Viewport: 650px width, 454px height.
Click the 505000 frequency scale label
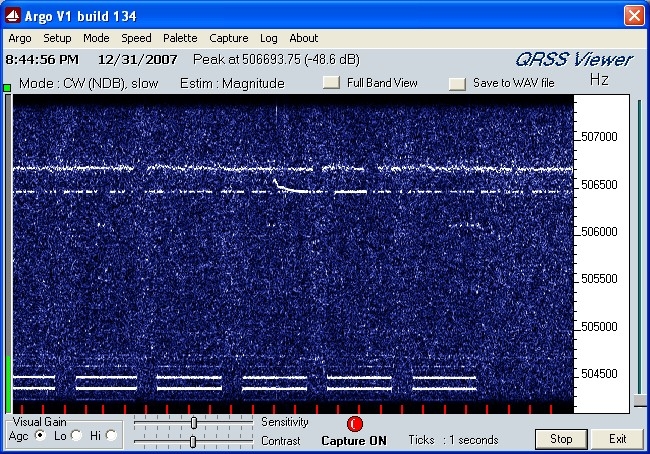pos(599,327)
